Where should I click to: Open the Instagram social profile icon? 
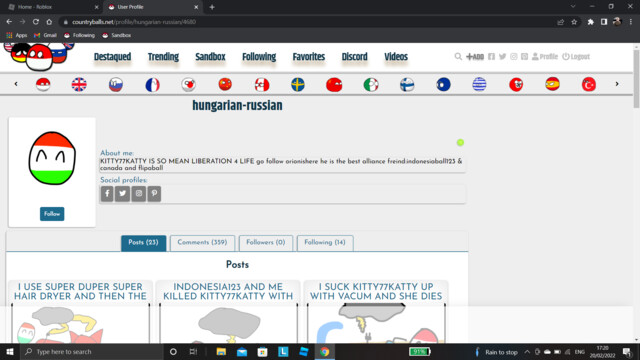[139, 193]
